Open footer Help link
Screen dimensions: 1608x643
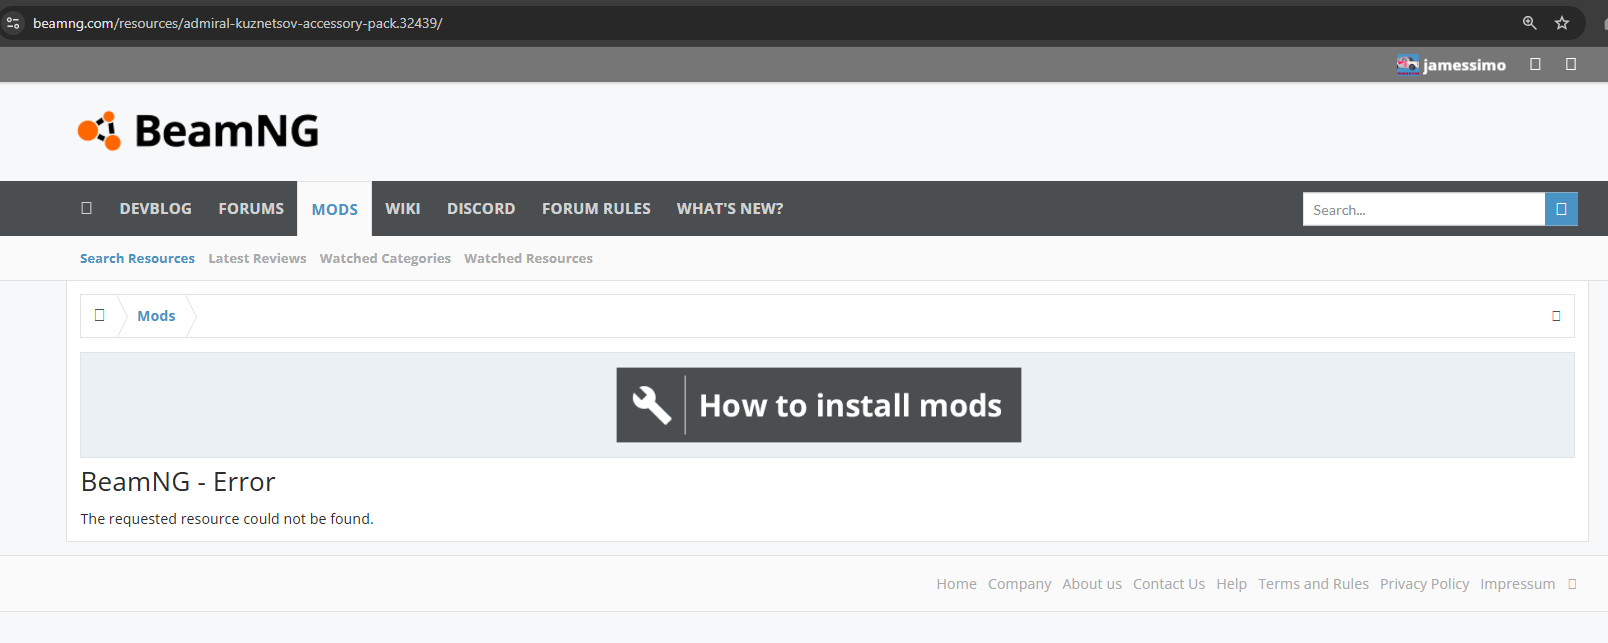[1231, 584]
